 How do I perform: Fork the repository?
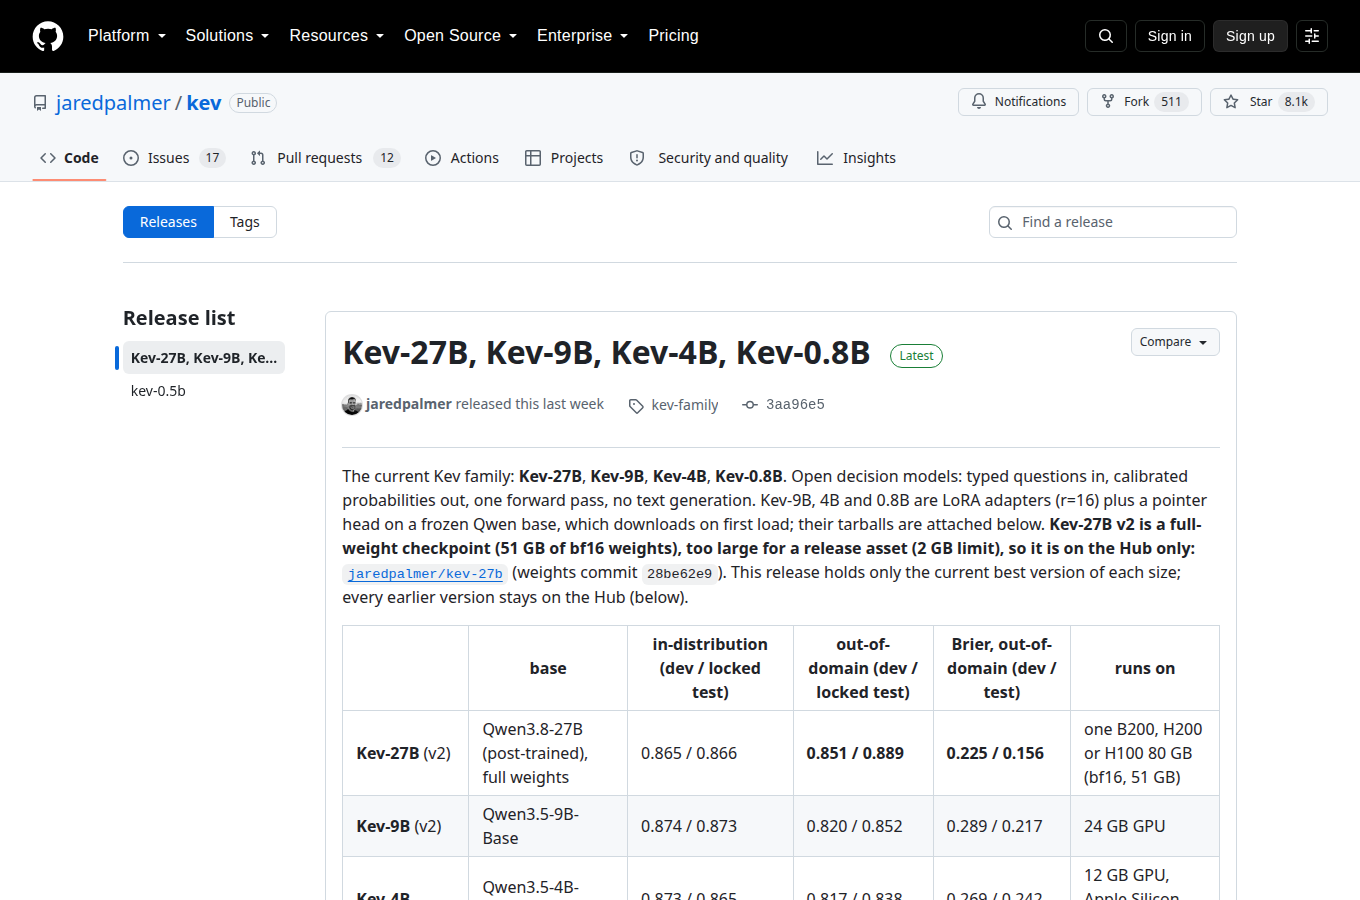click(1143, 102)
